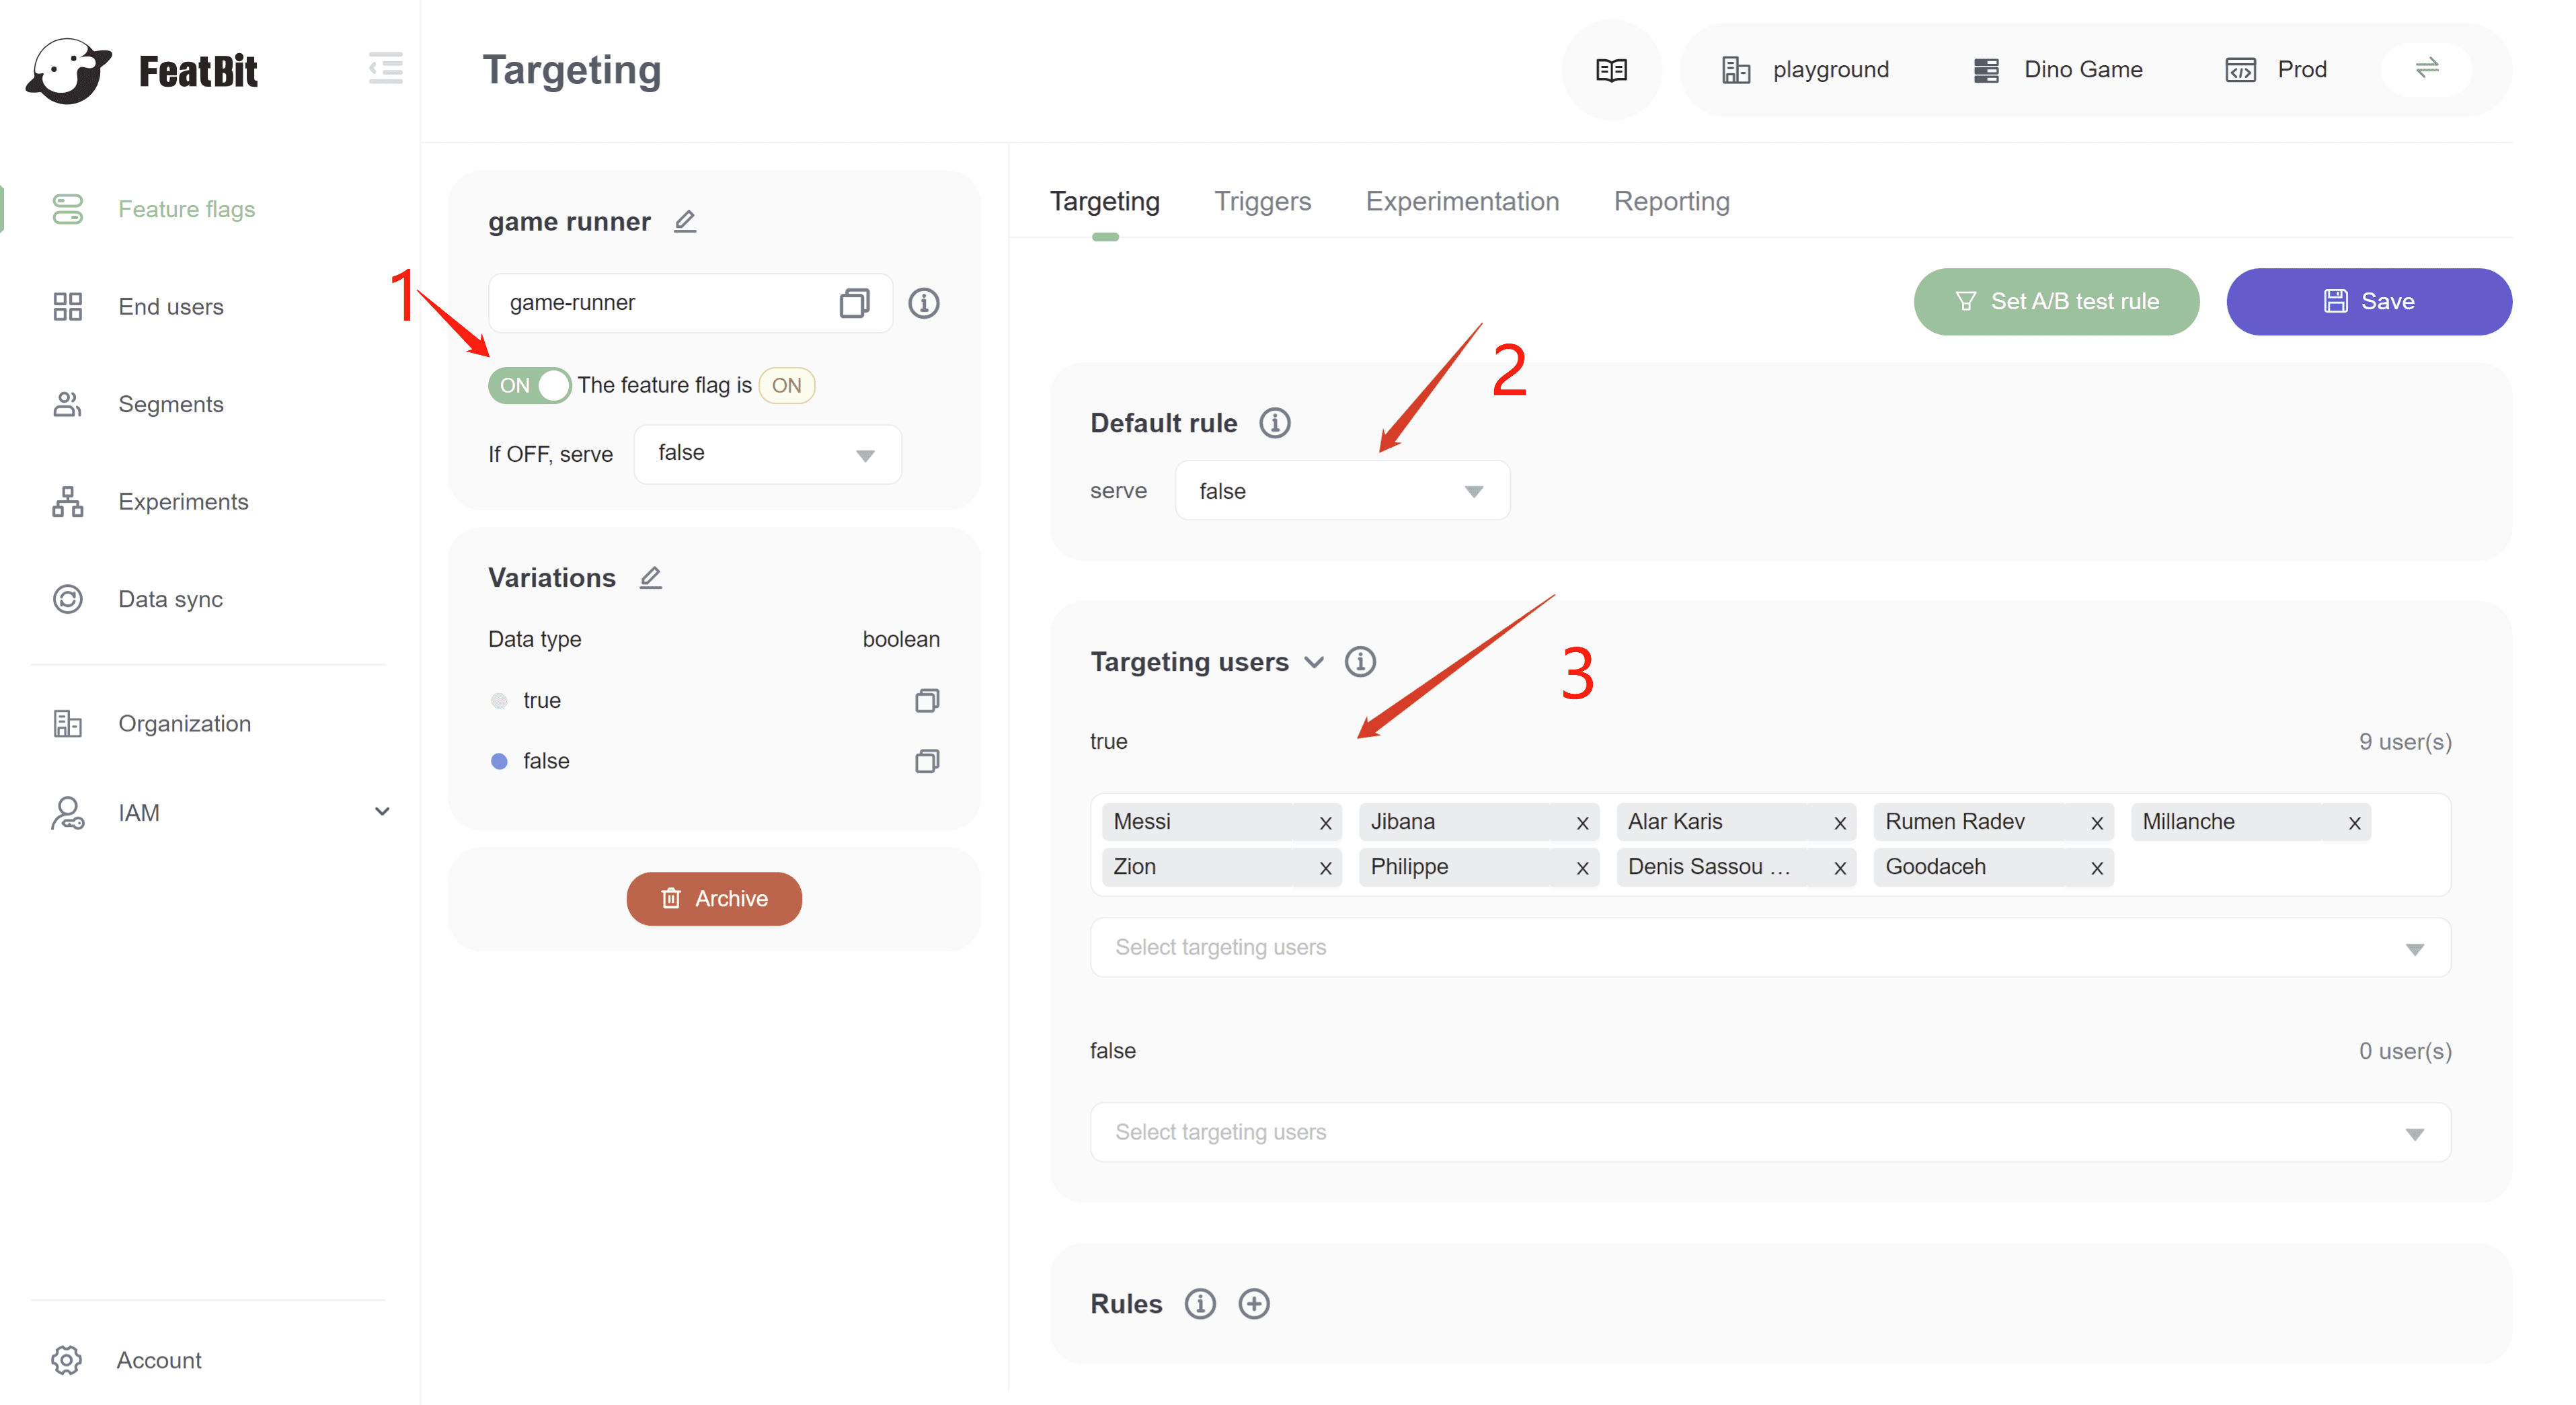Click the switch environment arrows icon
The width and height of the screenshot is (2576, 1405).
(2426, 69)
